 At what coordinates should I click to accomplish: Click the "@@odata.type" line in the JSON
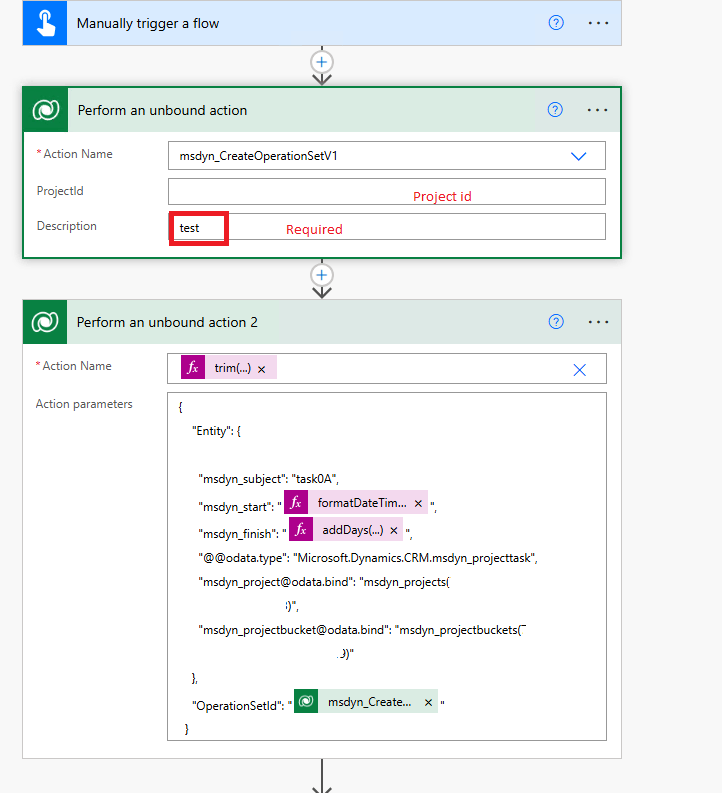pos(368,558)
